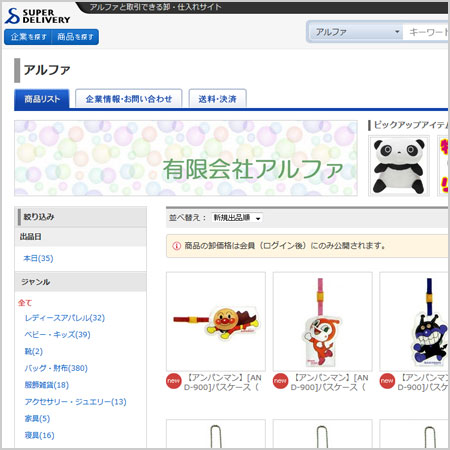The image size is (450, 450).
Task: Click the 企業を探す button
Action: tap(28, 37)
